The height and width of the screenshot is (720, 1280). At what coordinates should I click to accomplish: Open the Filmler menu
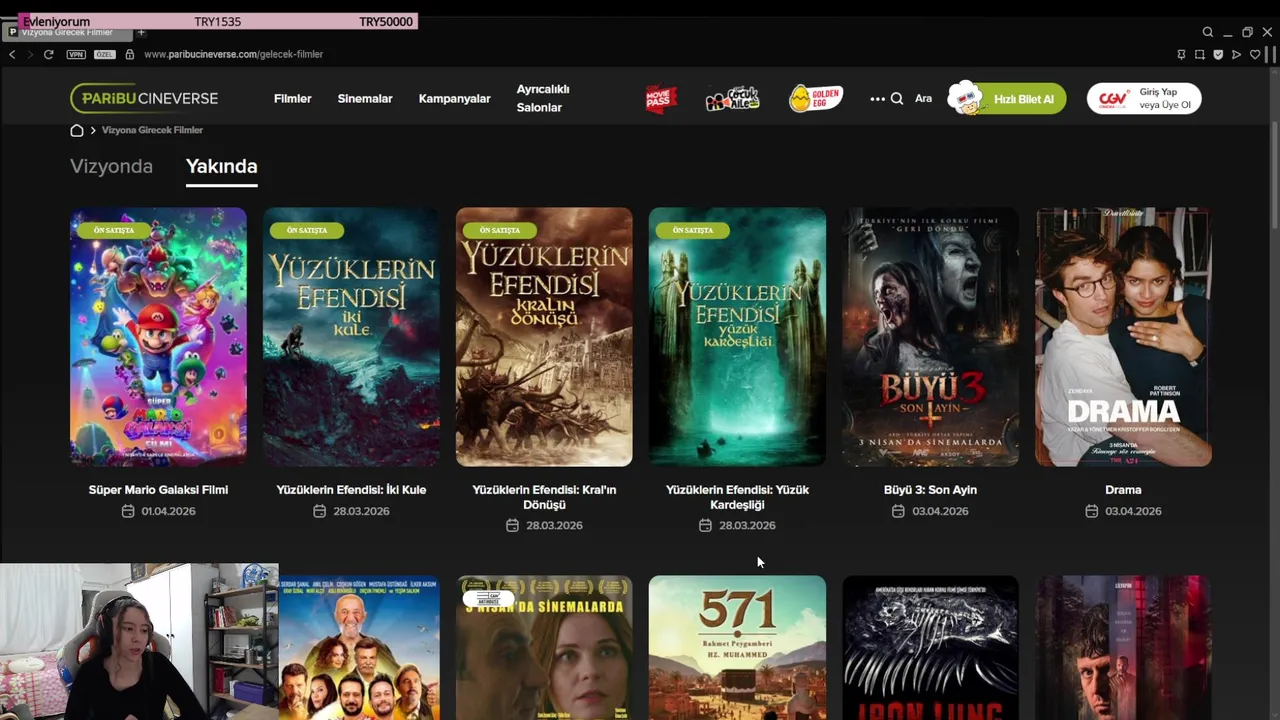click(293, 99)
